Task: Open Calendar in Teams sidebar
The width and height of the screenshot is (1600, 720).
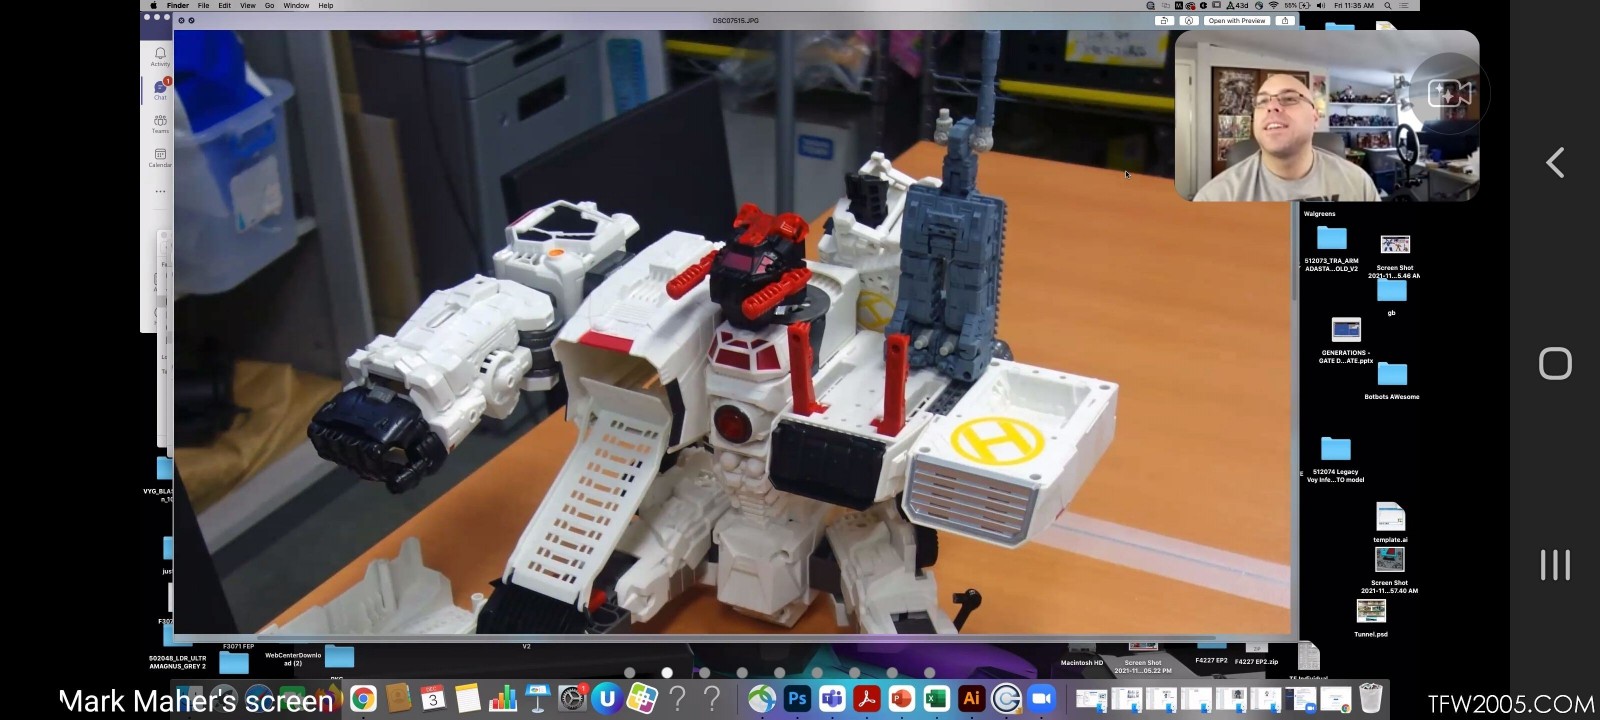Action: (160, 157)
